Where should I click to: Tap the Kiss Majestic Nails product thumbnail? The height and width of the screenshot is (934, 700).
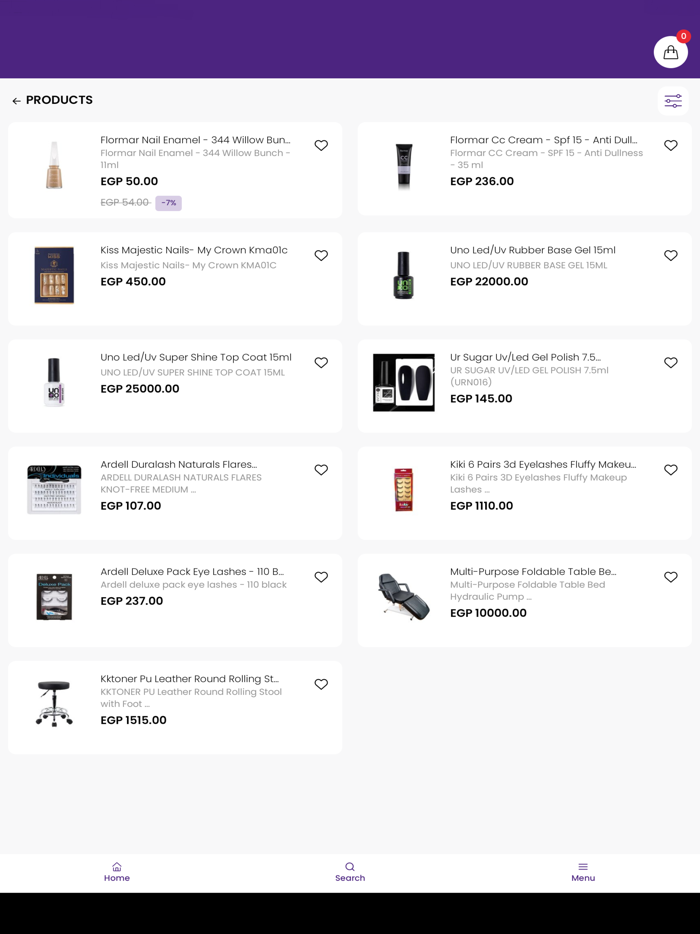(54, 275)
